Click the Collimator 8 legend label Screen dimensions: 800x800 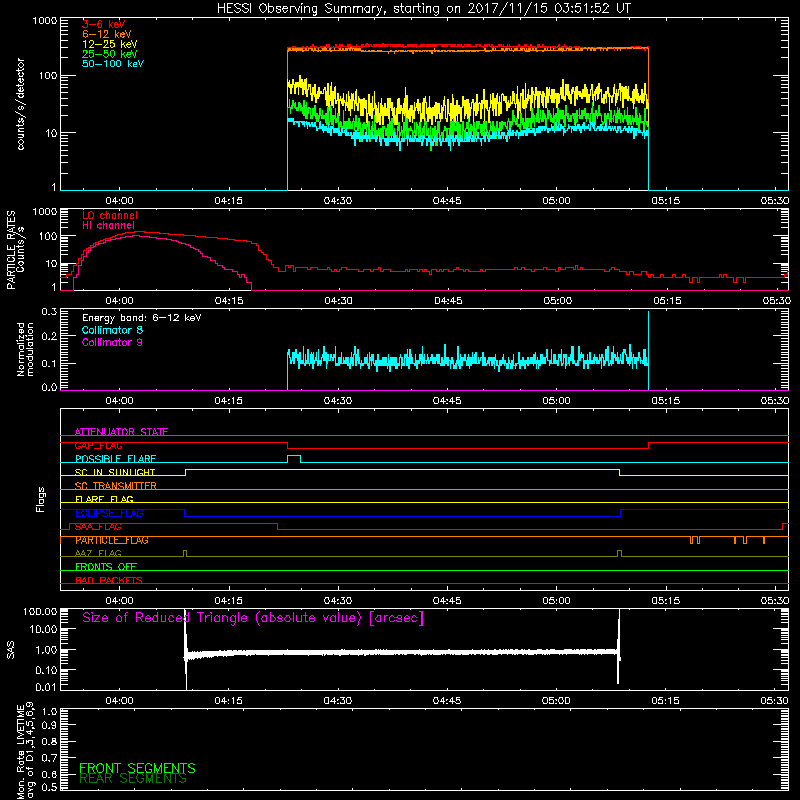pyautogui.click(x=112, y=330)
